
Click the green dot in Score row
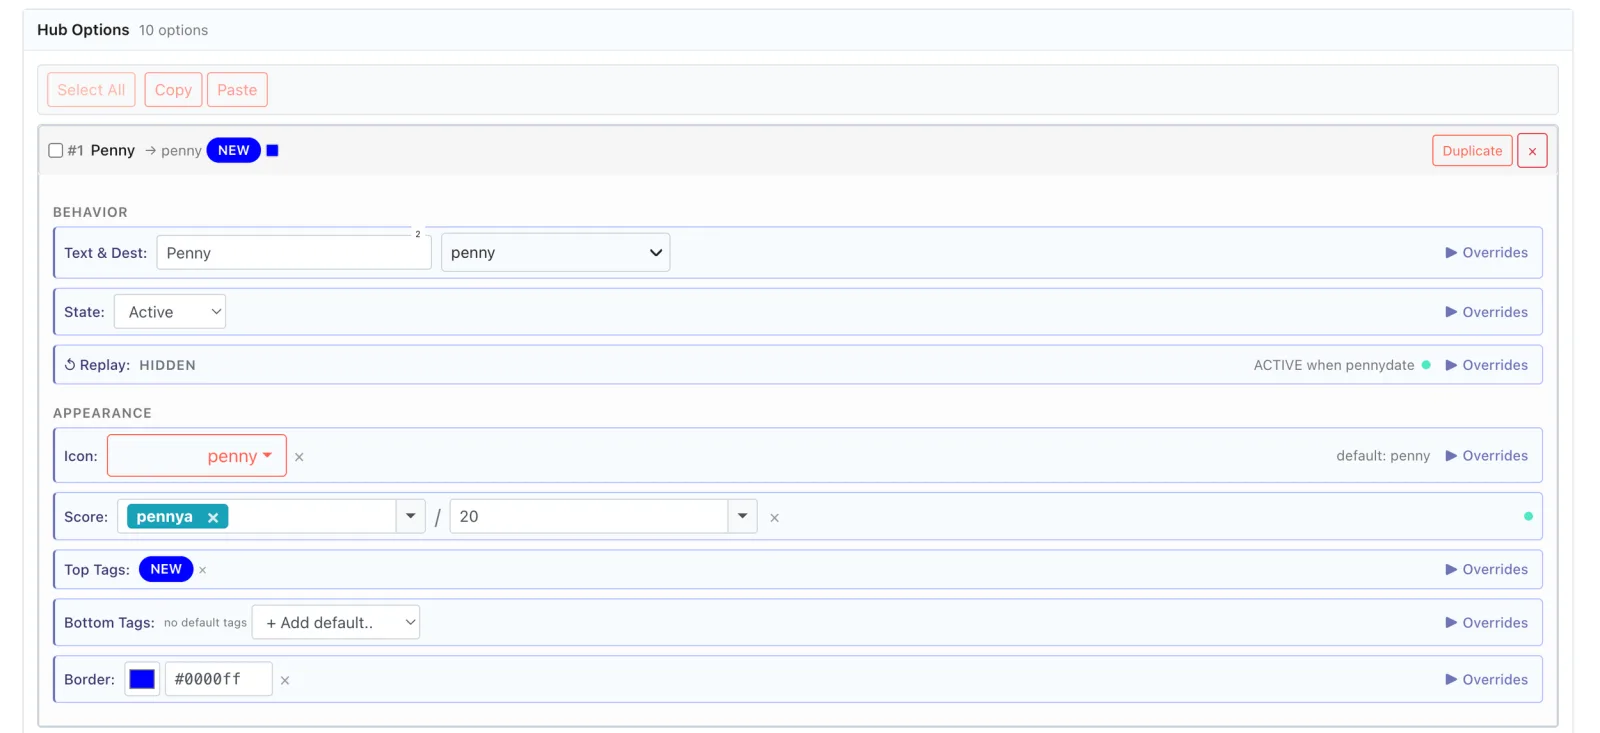coord(1528,517)
